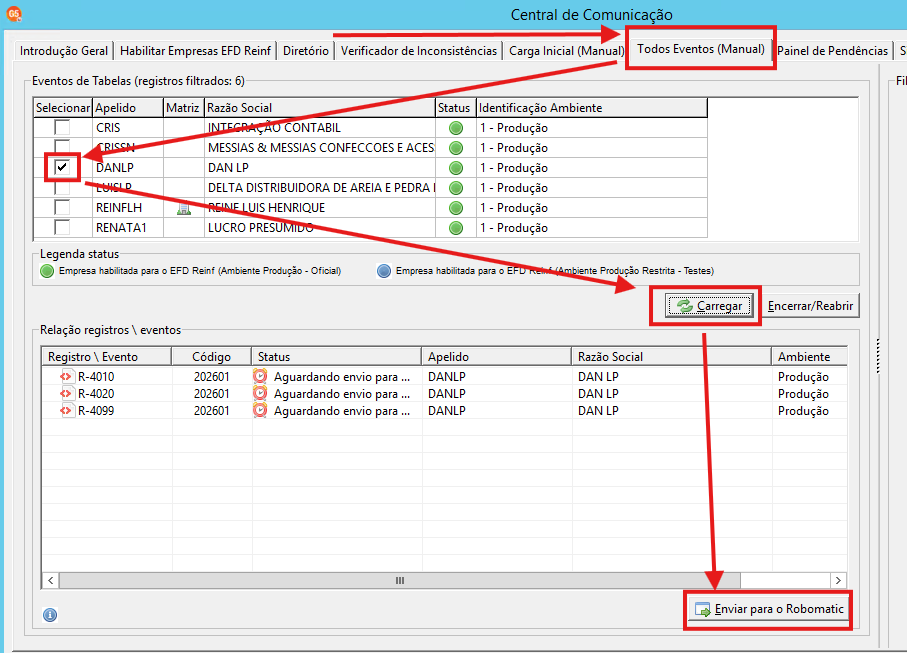Tick the REINFLH company checkbox
The image size is (907, 653).
pyautogui.click(x=62, y=207)
